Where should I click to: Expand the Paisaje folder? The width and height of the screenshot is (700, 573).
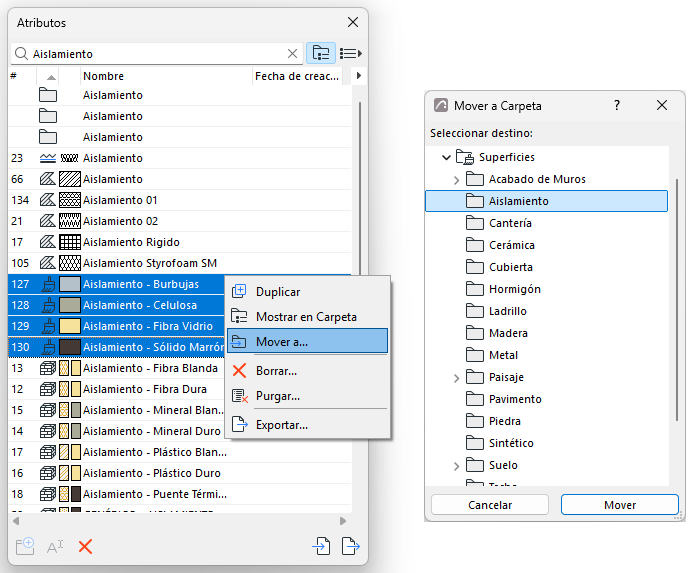[456, 378]
